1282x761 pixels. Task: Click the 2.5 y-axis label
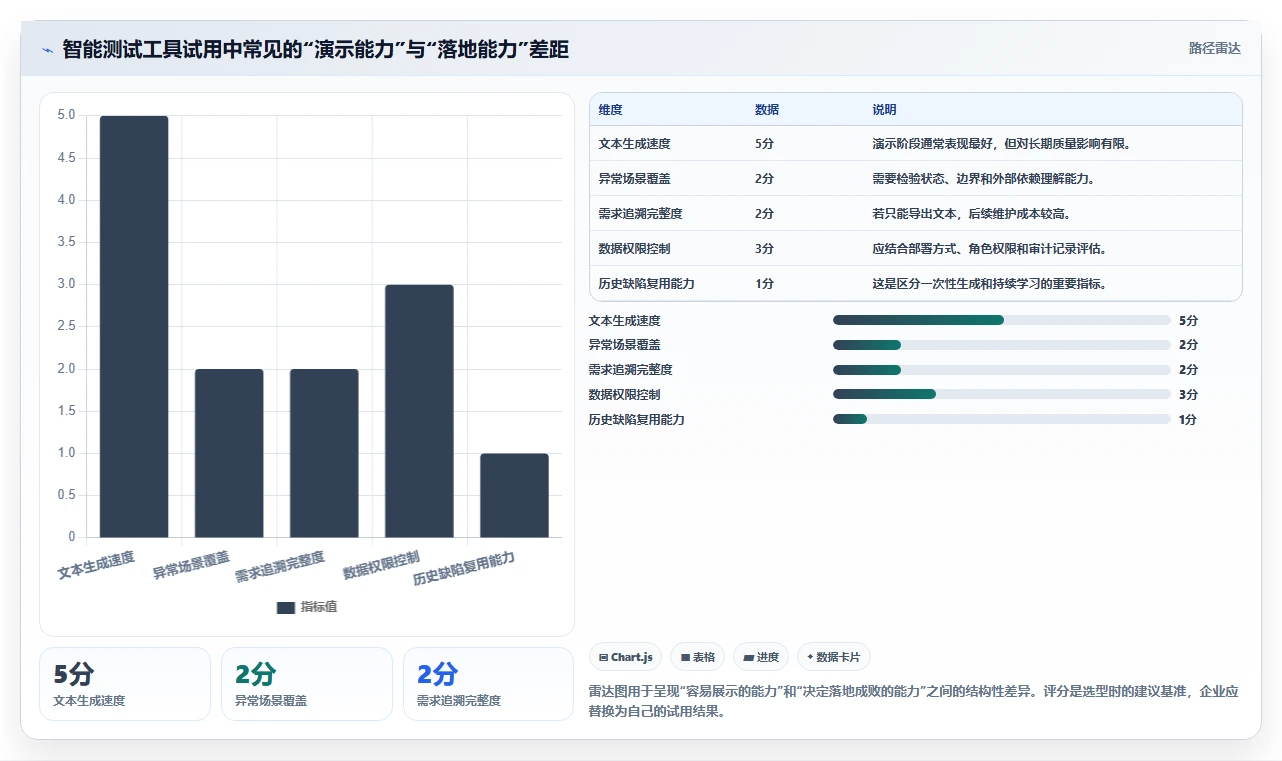66,326
